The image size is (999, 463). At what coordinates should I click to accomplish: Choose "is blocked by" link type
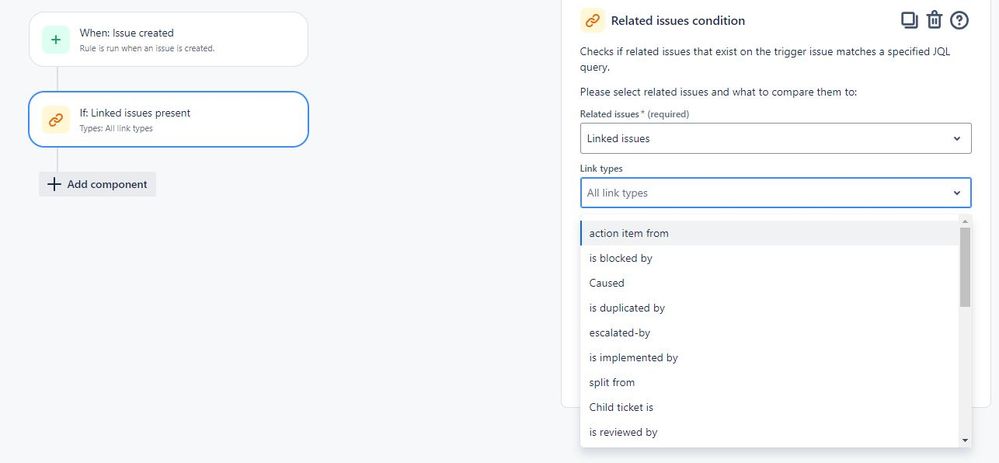pyautogui.click(x=770, y=258)
